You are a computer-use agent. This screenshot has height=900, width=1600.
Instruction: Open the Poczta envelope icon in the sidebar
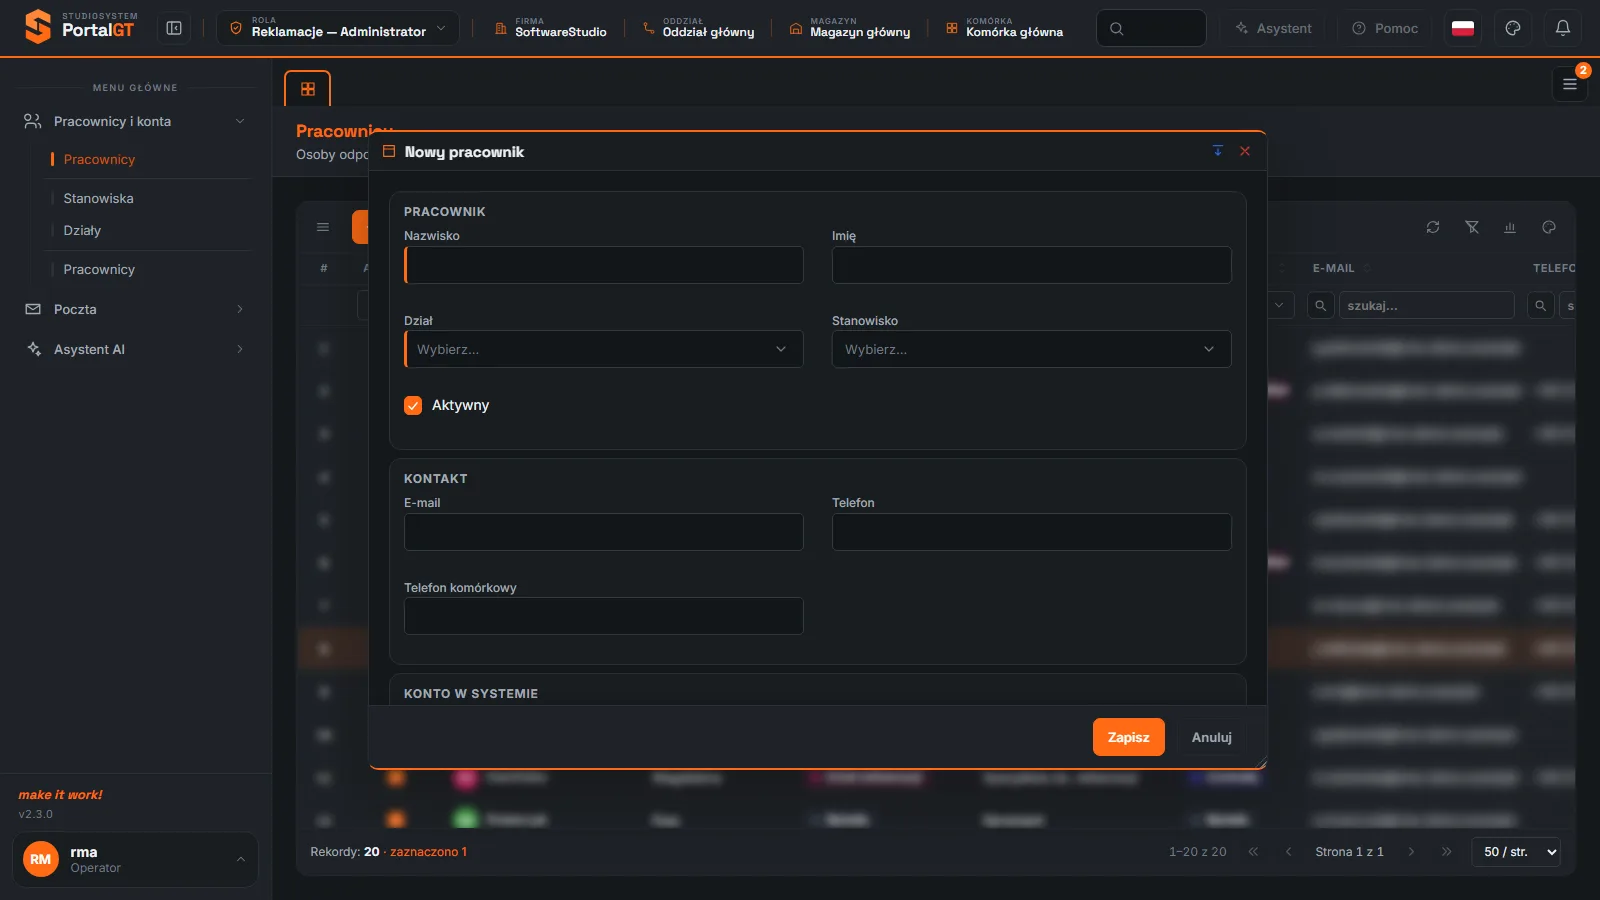pyautogui.click(x=33, y=309)
